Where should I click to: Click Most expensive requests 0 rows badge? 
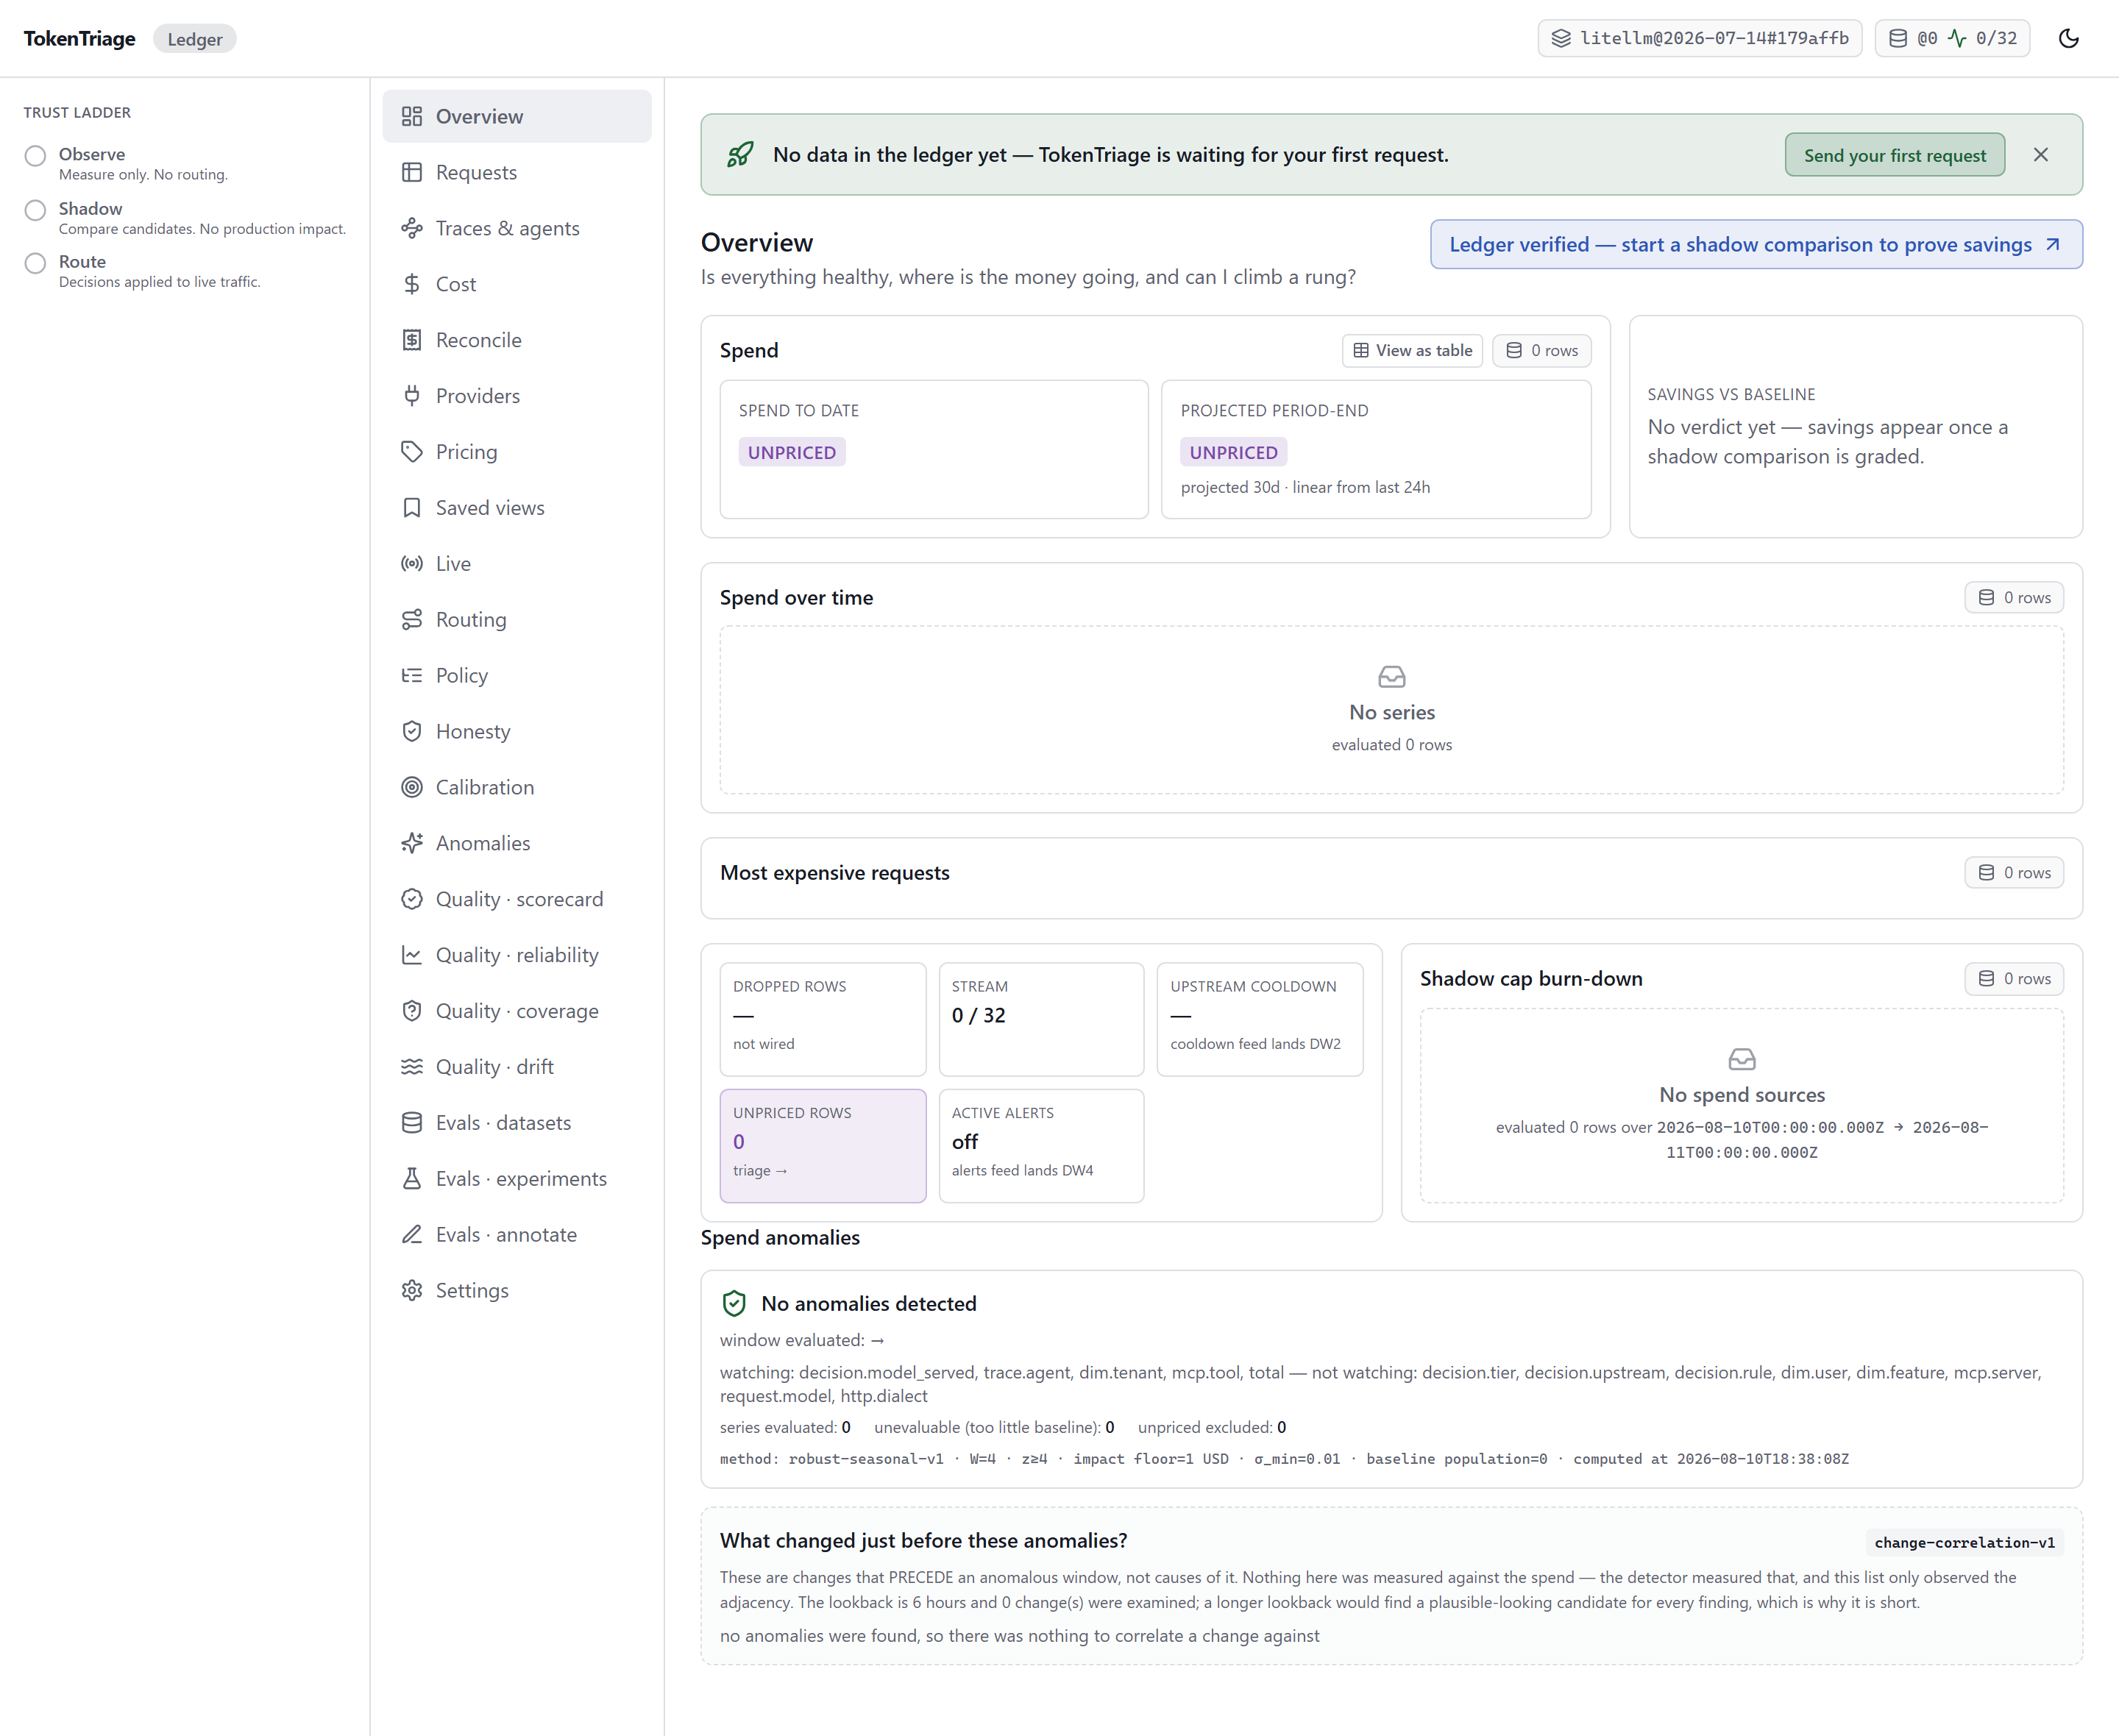[x=2014, y=873]
